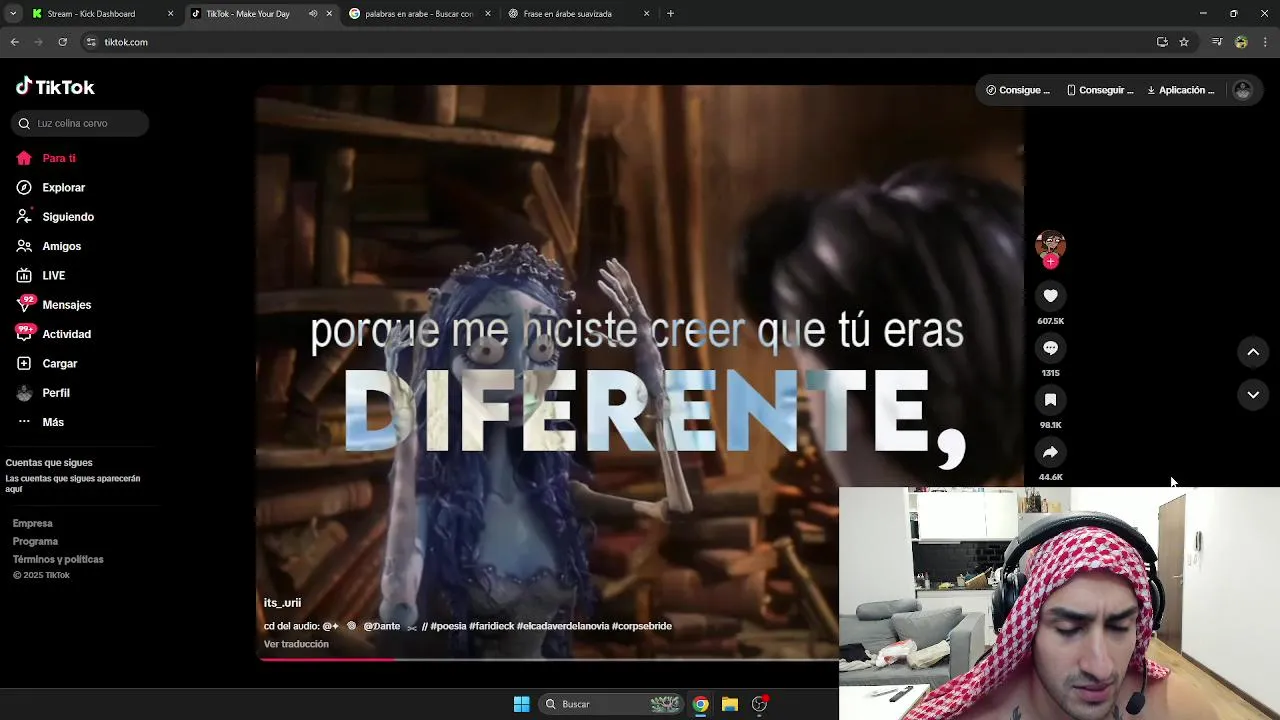Open the #corpsebride hashtag
1280x720 pixels.
tap(642, 626)
